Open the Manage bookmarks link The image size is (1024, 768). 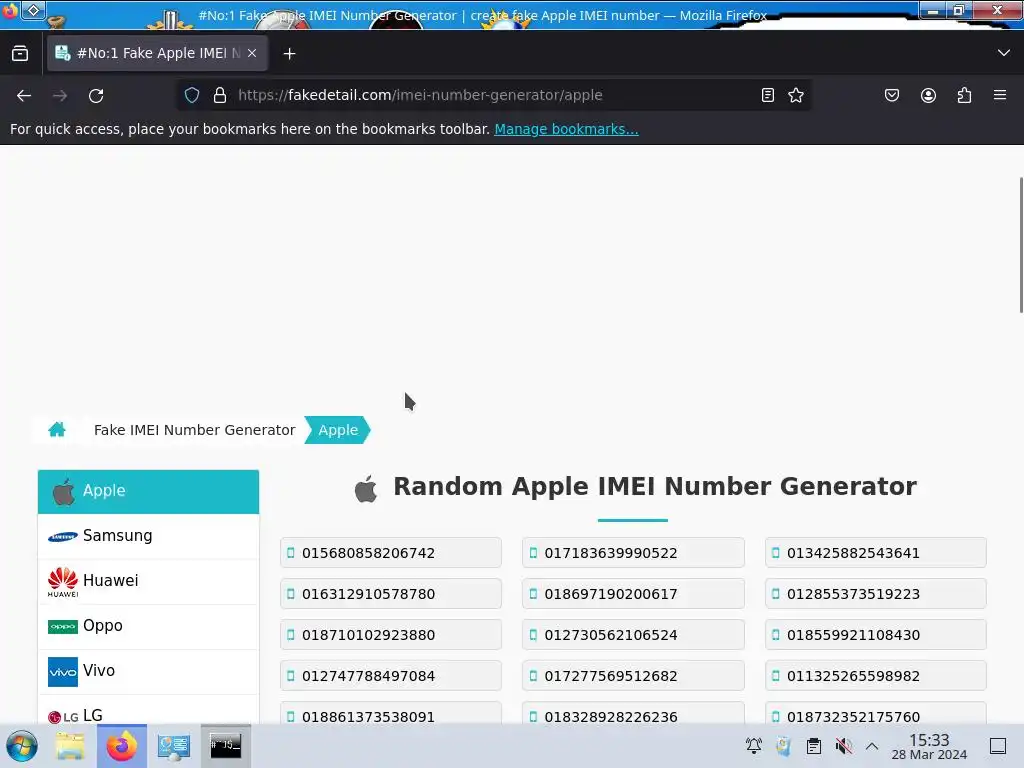(566, 129)
